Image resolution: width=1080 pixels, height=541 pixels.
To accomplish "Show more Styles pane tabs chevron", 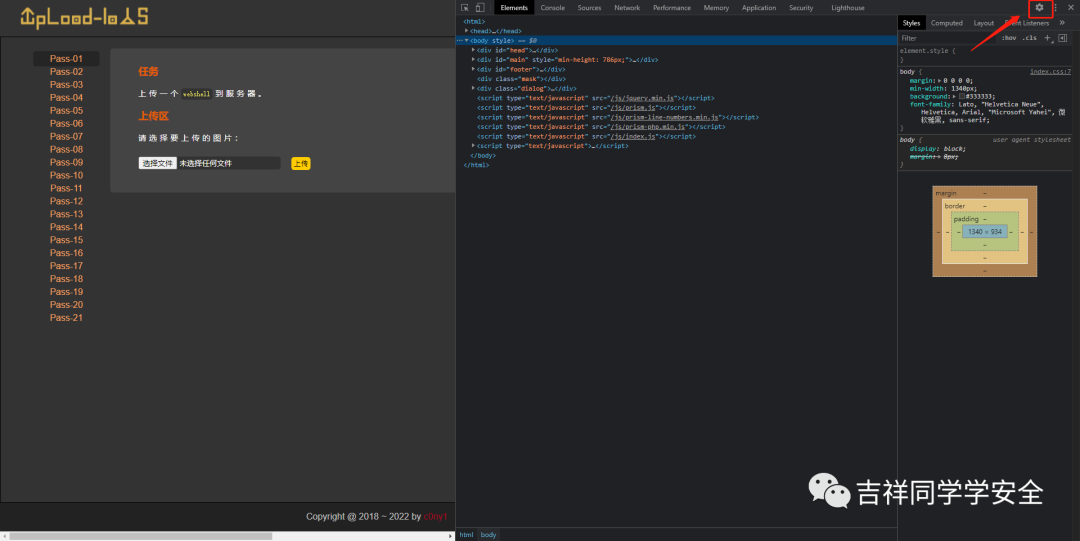I will tap(1062, 23).
